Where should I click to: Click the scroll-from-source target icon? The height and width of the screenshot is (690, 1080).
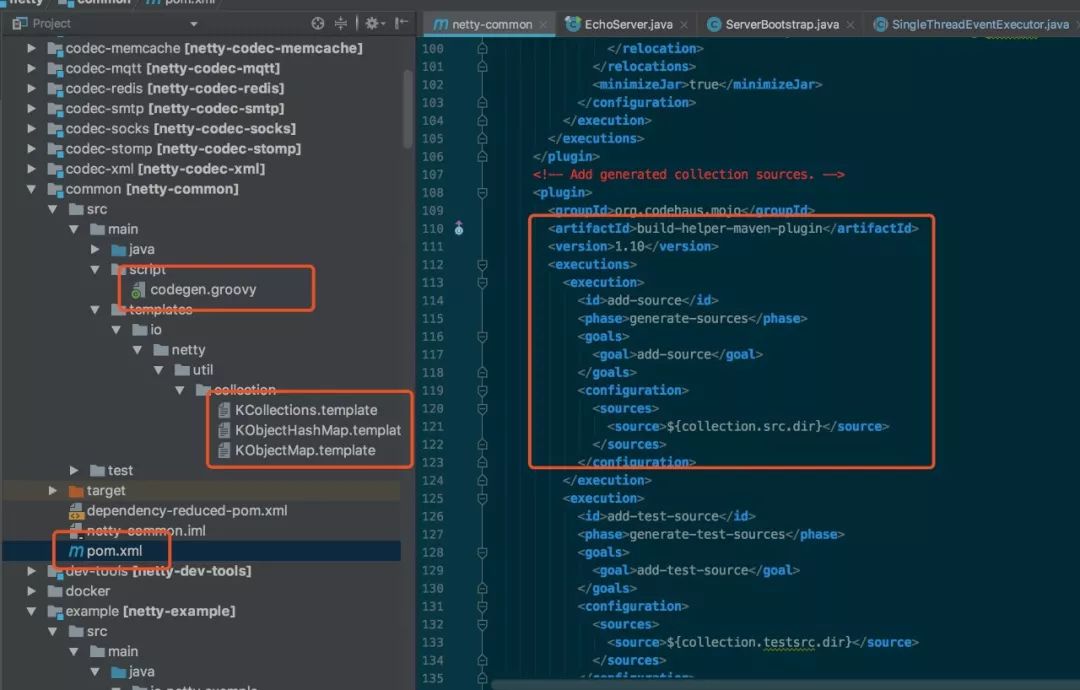(318, 23)
